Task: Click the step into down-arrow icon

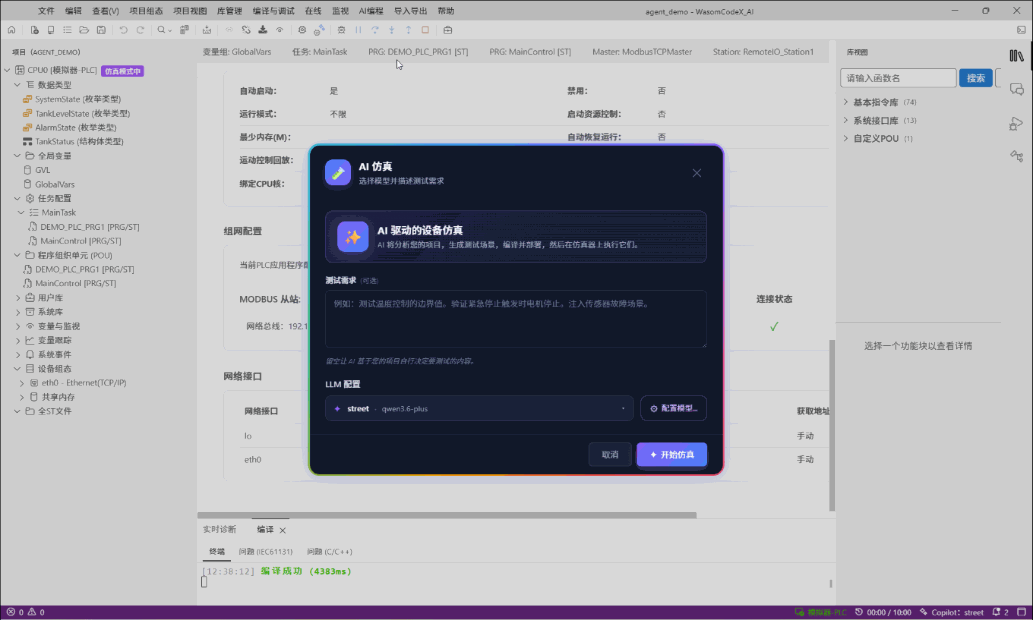Action: [391, 30]
